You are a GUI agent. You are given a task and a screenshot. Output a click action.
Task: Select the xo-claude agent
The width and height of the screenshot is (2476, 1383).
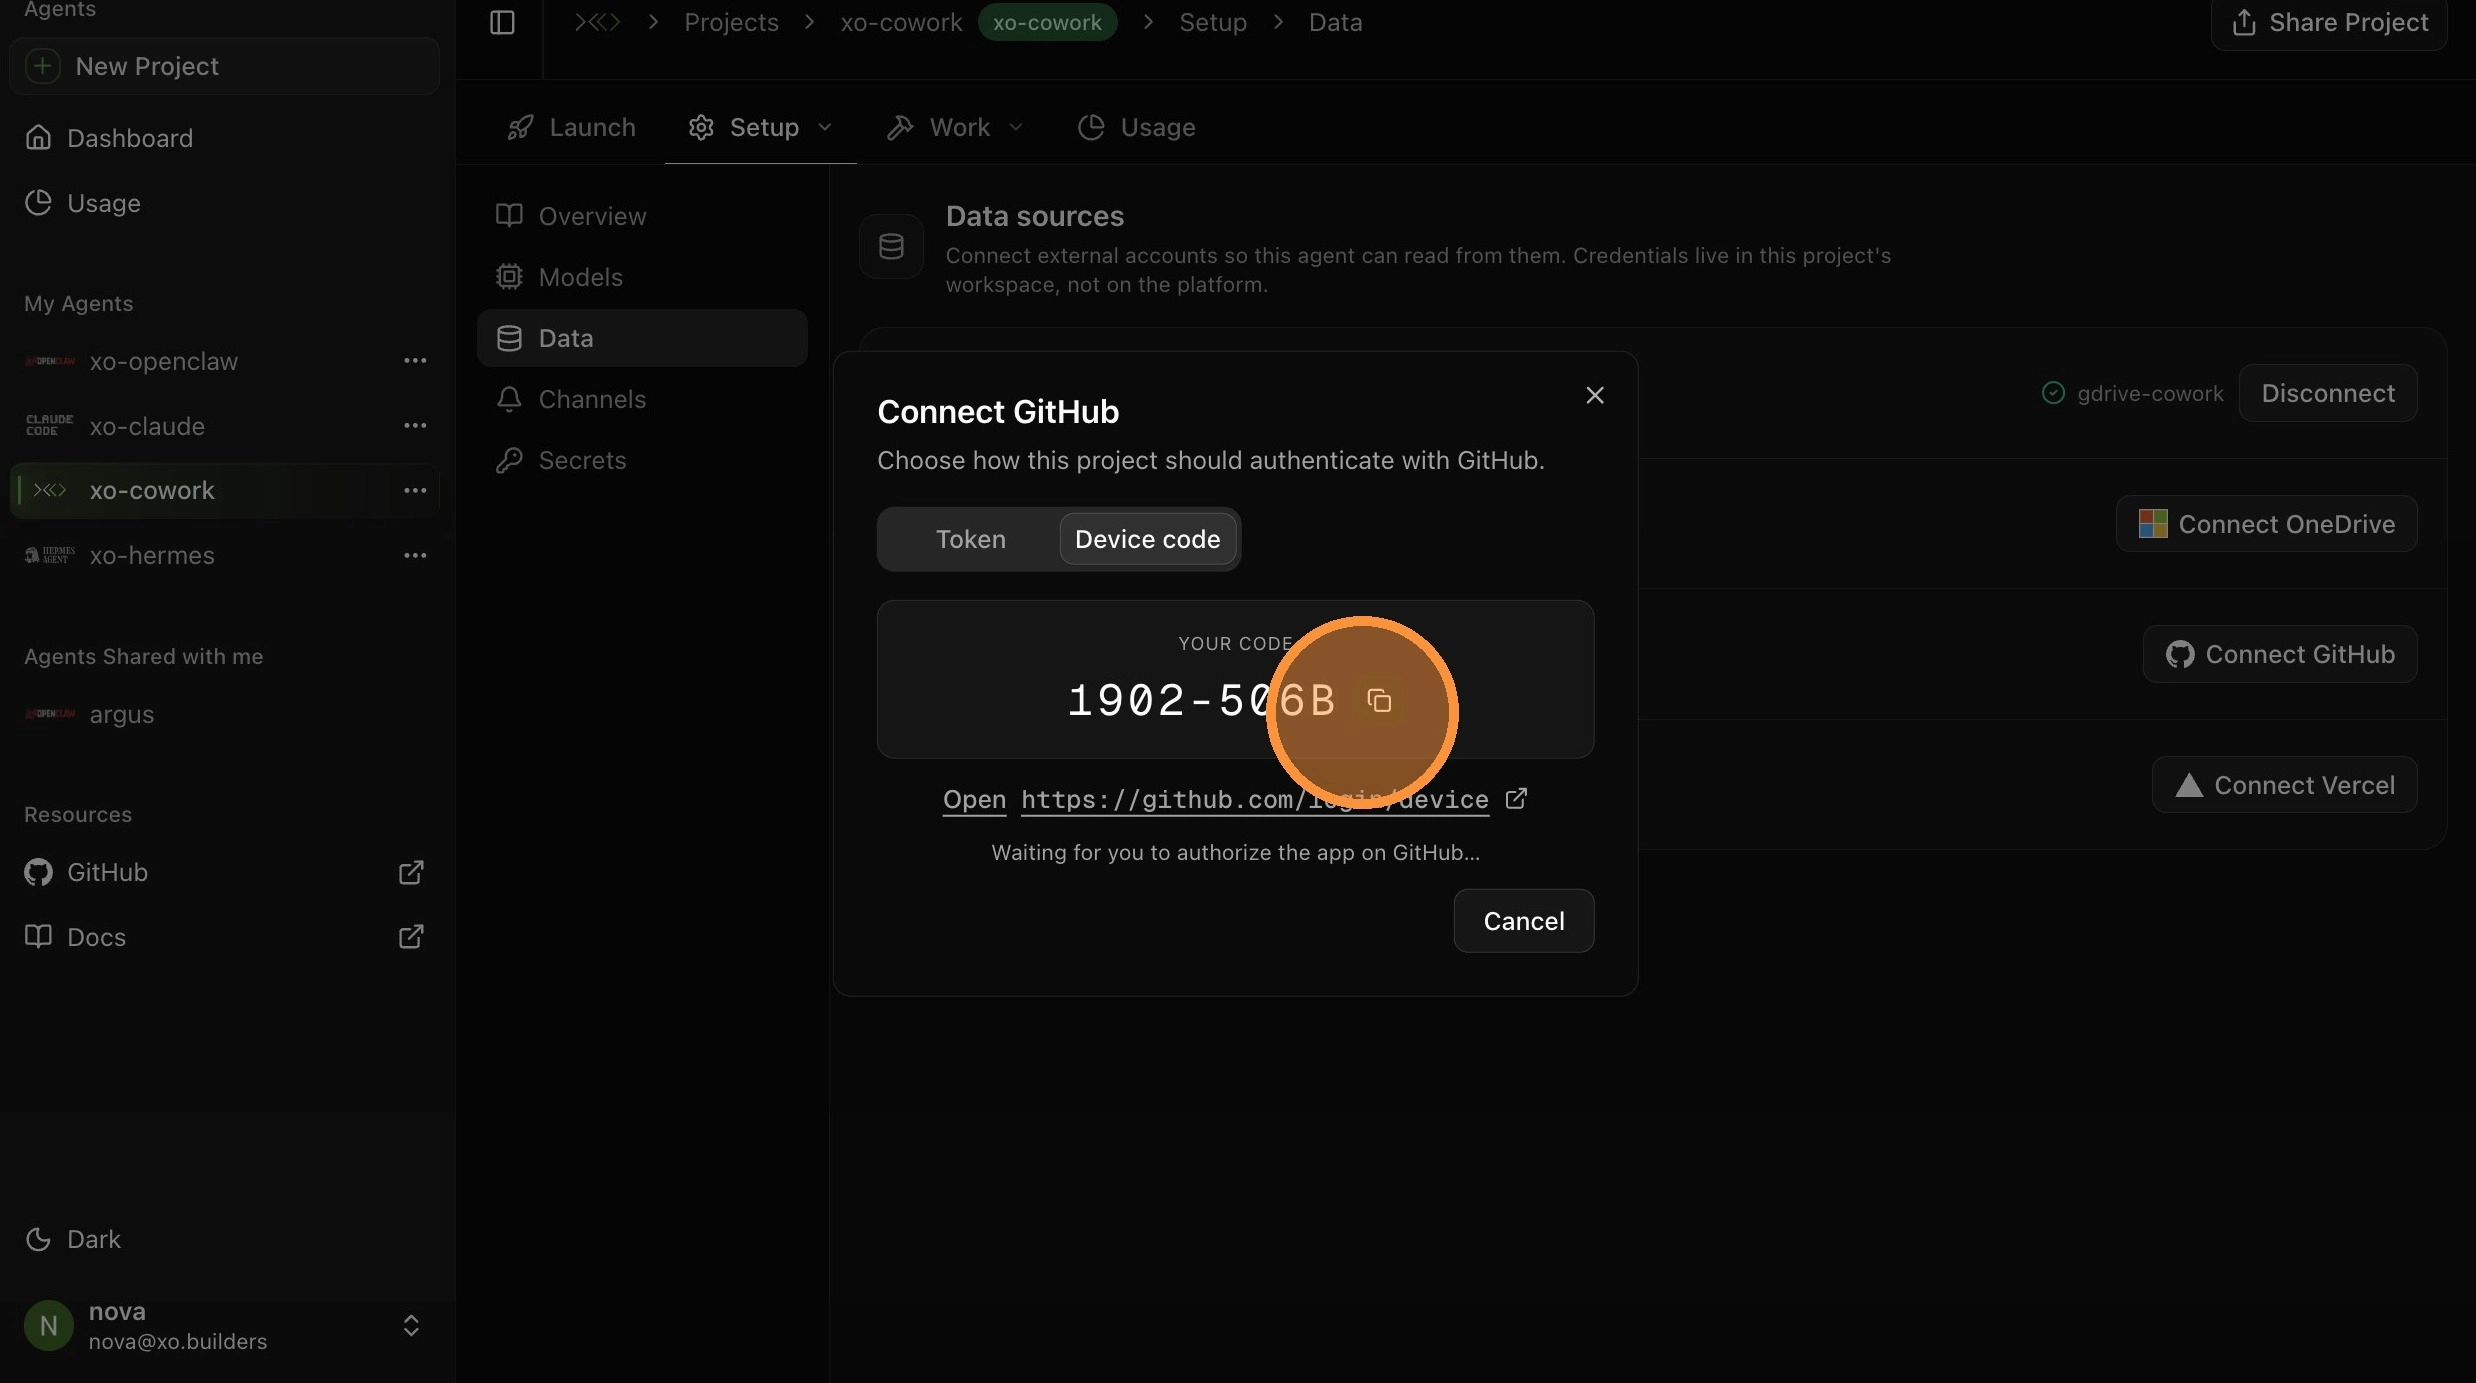tap(147, 426)
